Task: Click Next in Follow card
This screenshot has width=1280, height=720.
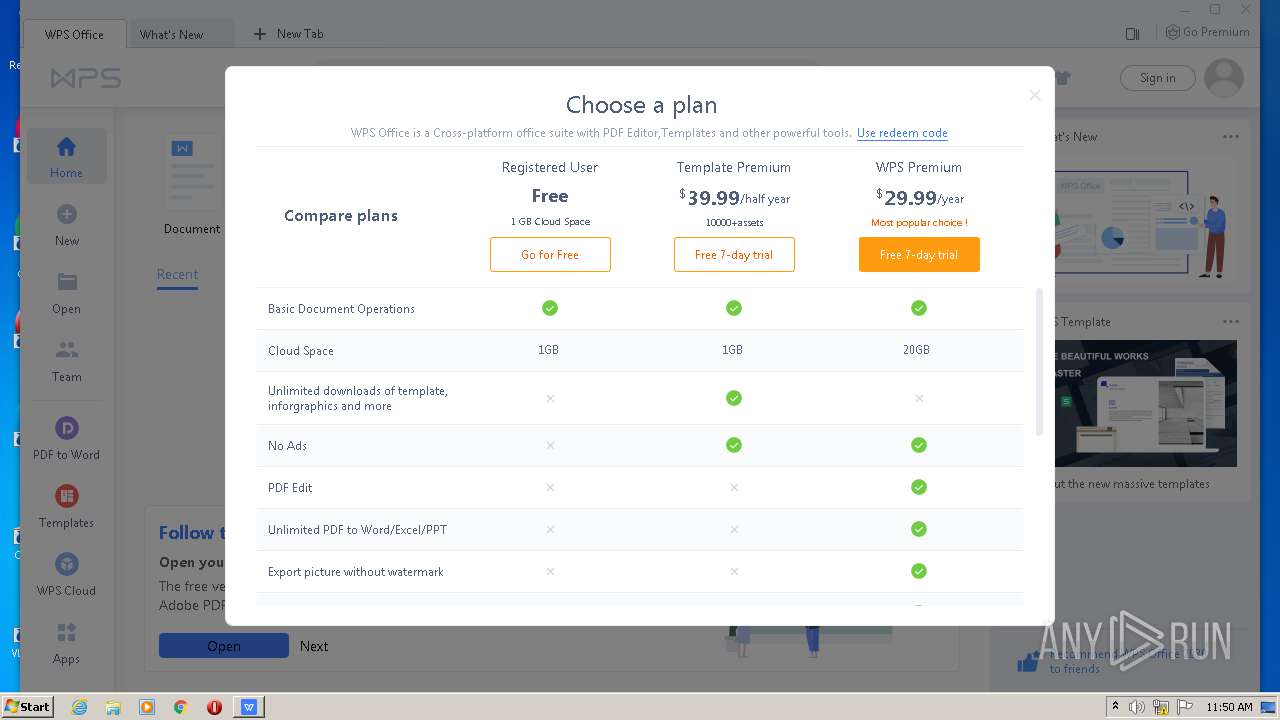Action: 314,646
